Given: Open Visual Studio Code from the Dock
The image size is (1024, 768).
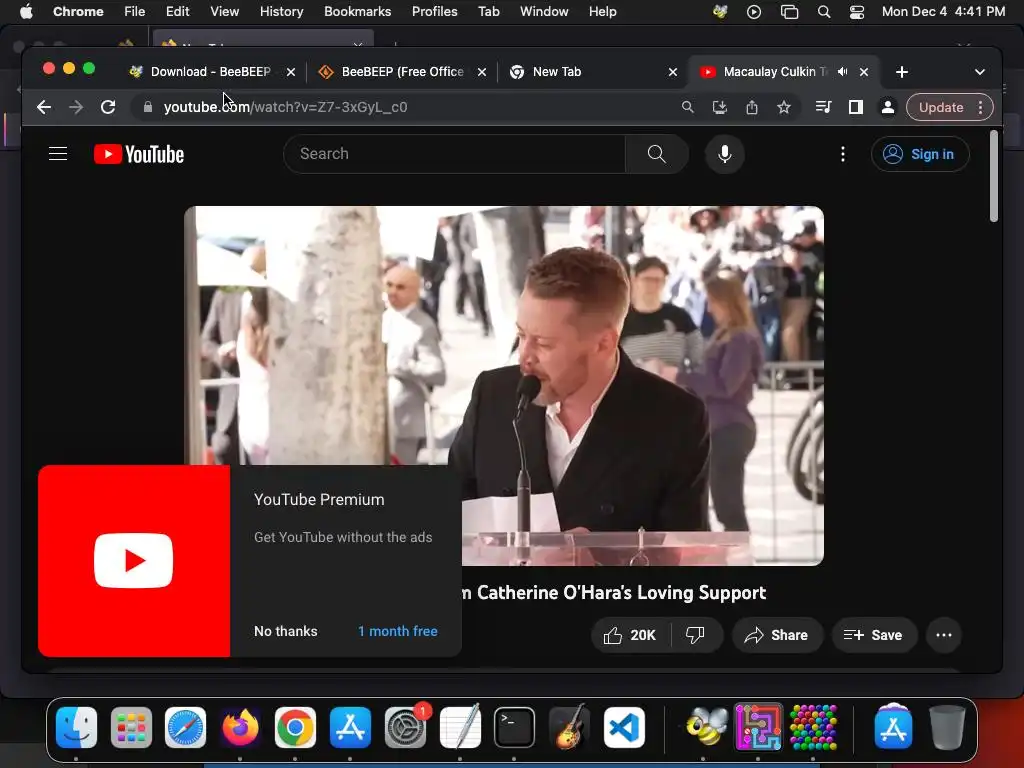Looking at the screenshot, I should (x=624, y=727).
